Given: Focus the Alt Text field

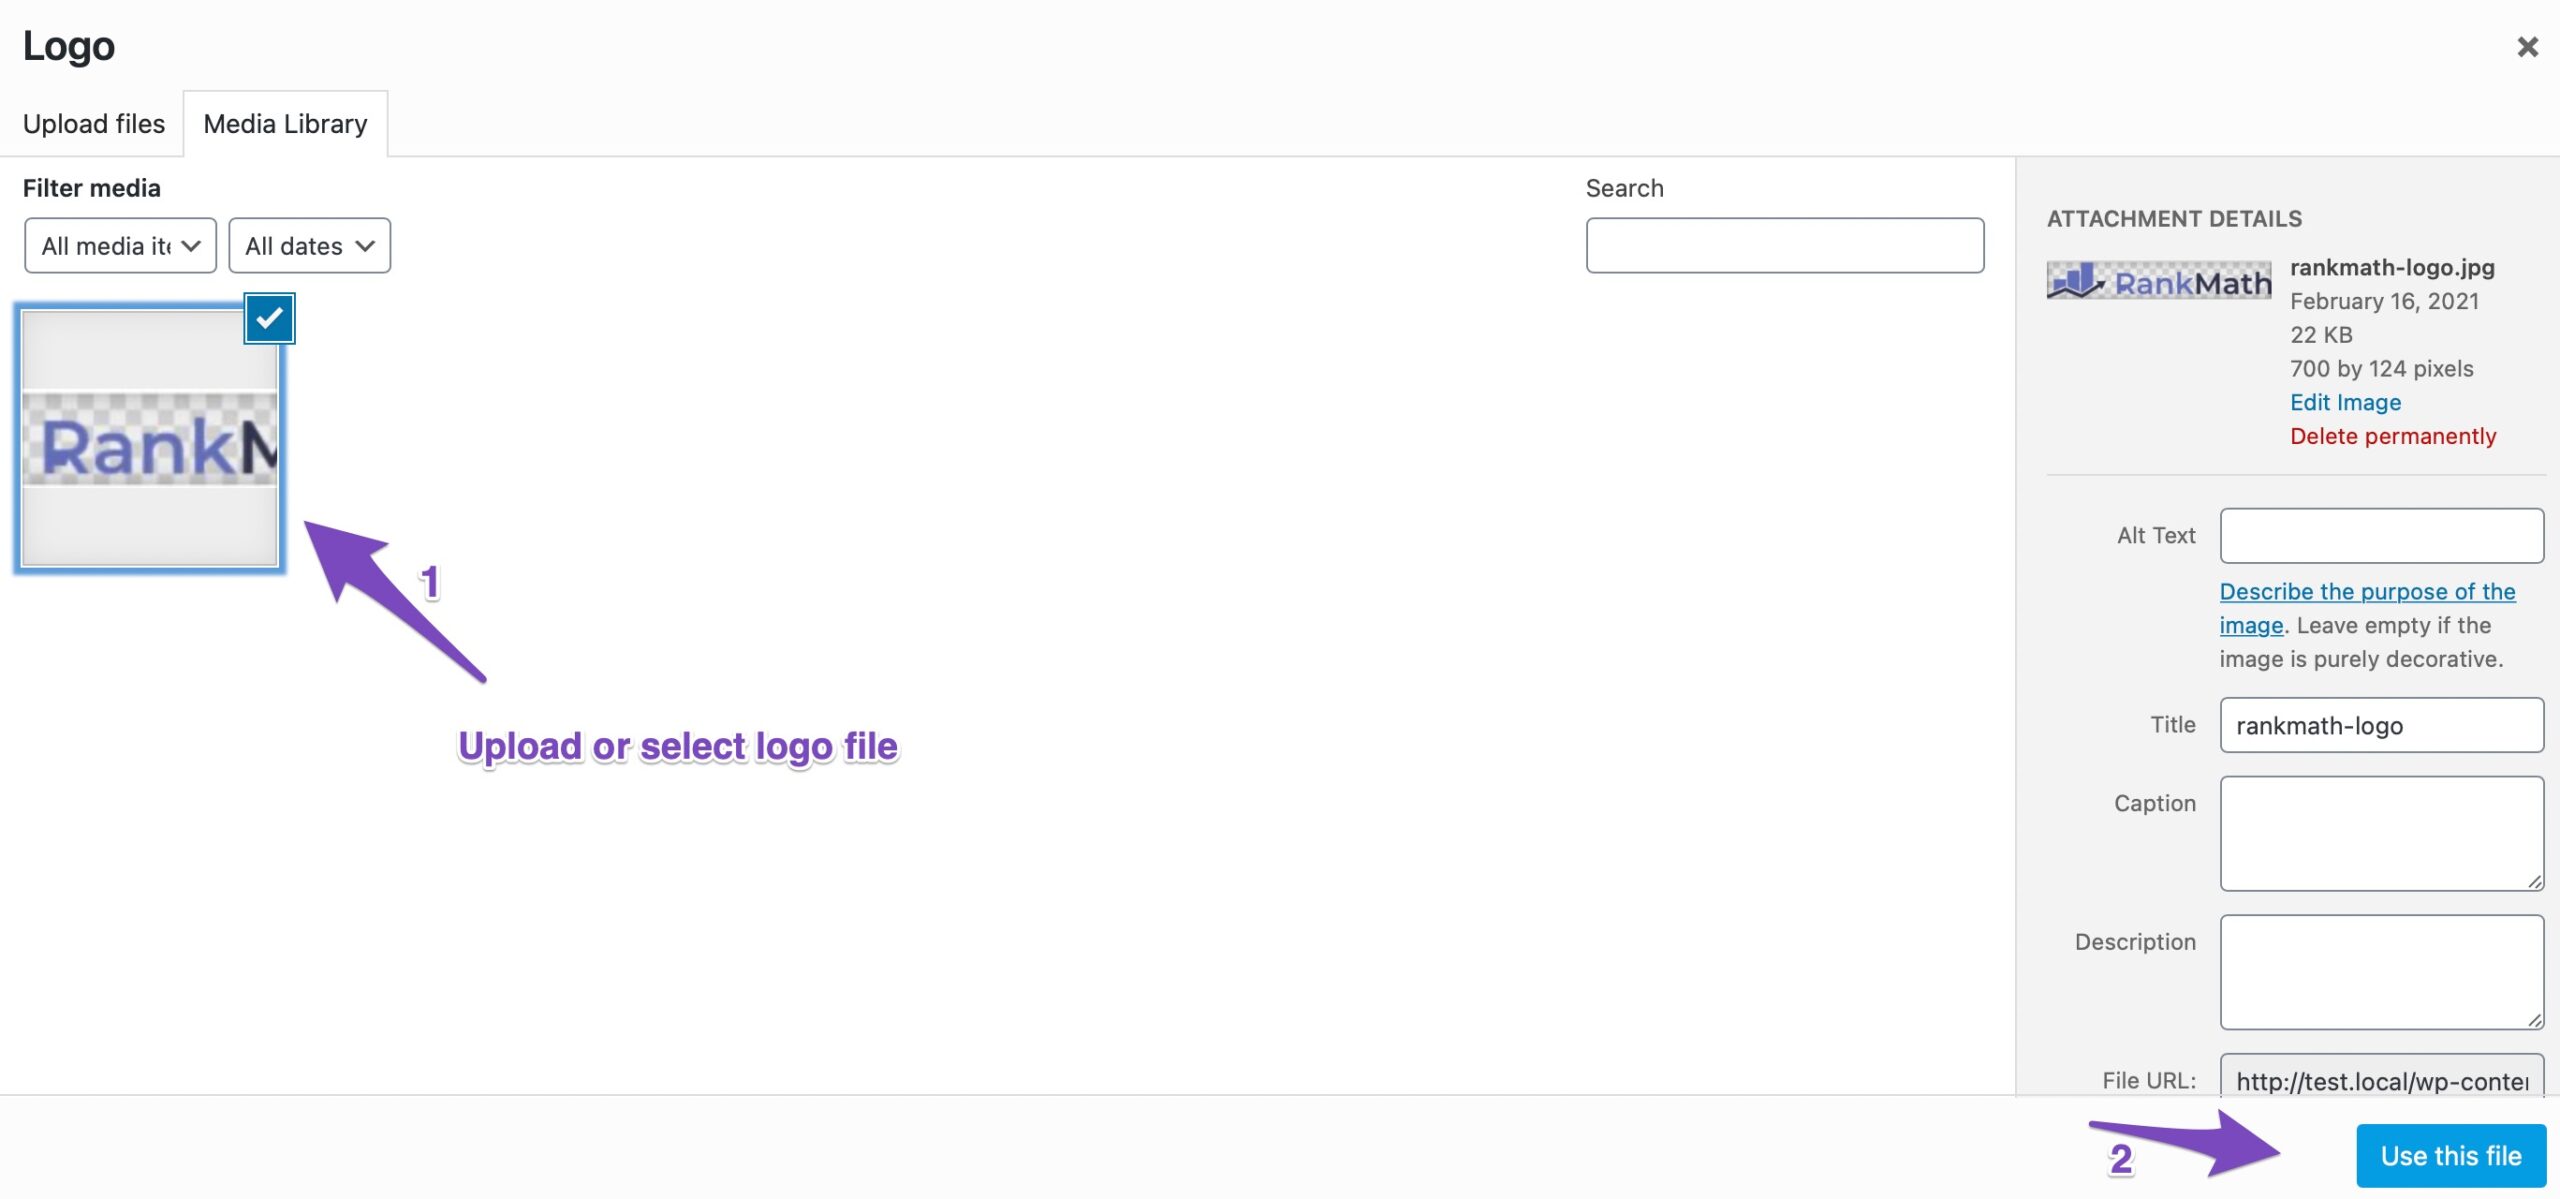Looking at the screenshot, I should (x=2381, y=536).
